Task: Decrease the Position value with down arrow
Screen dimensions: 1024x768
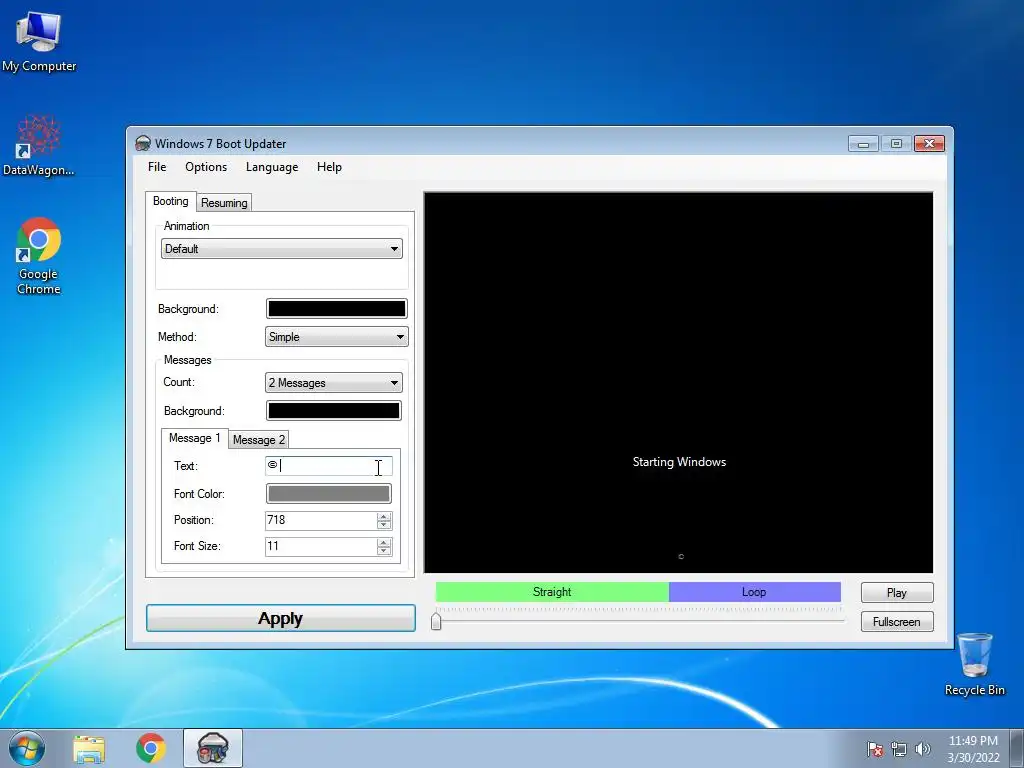Action: [384, 525]
